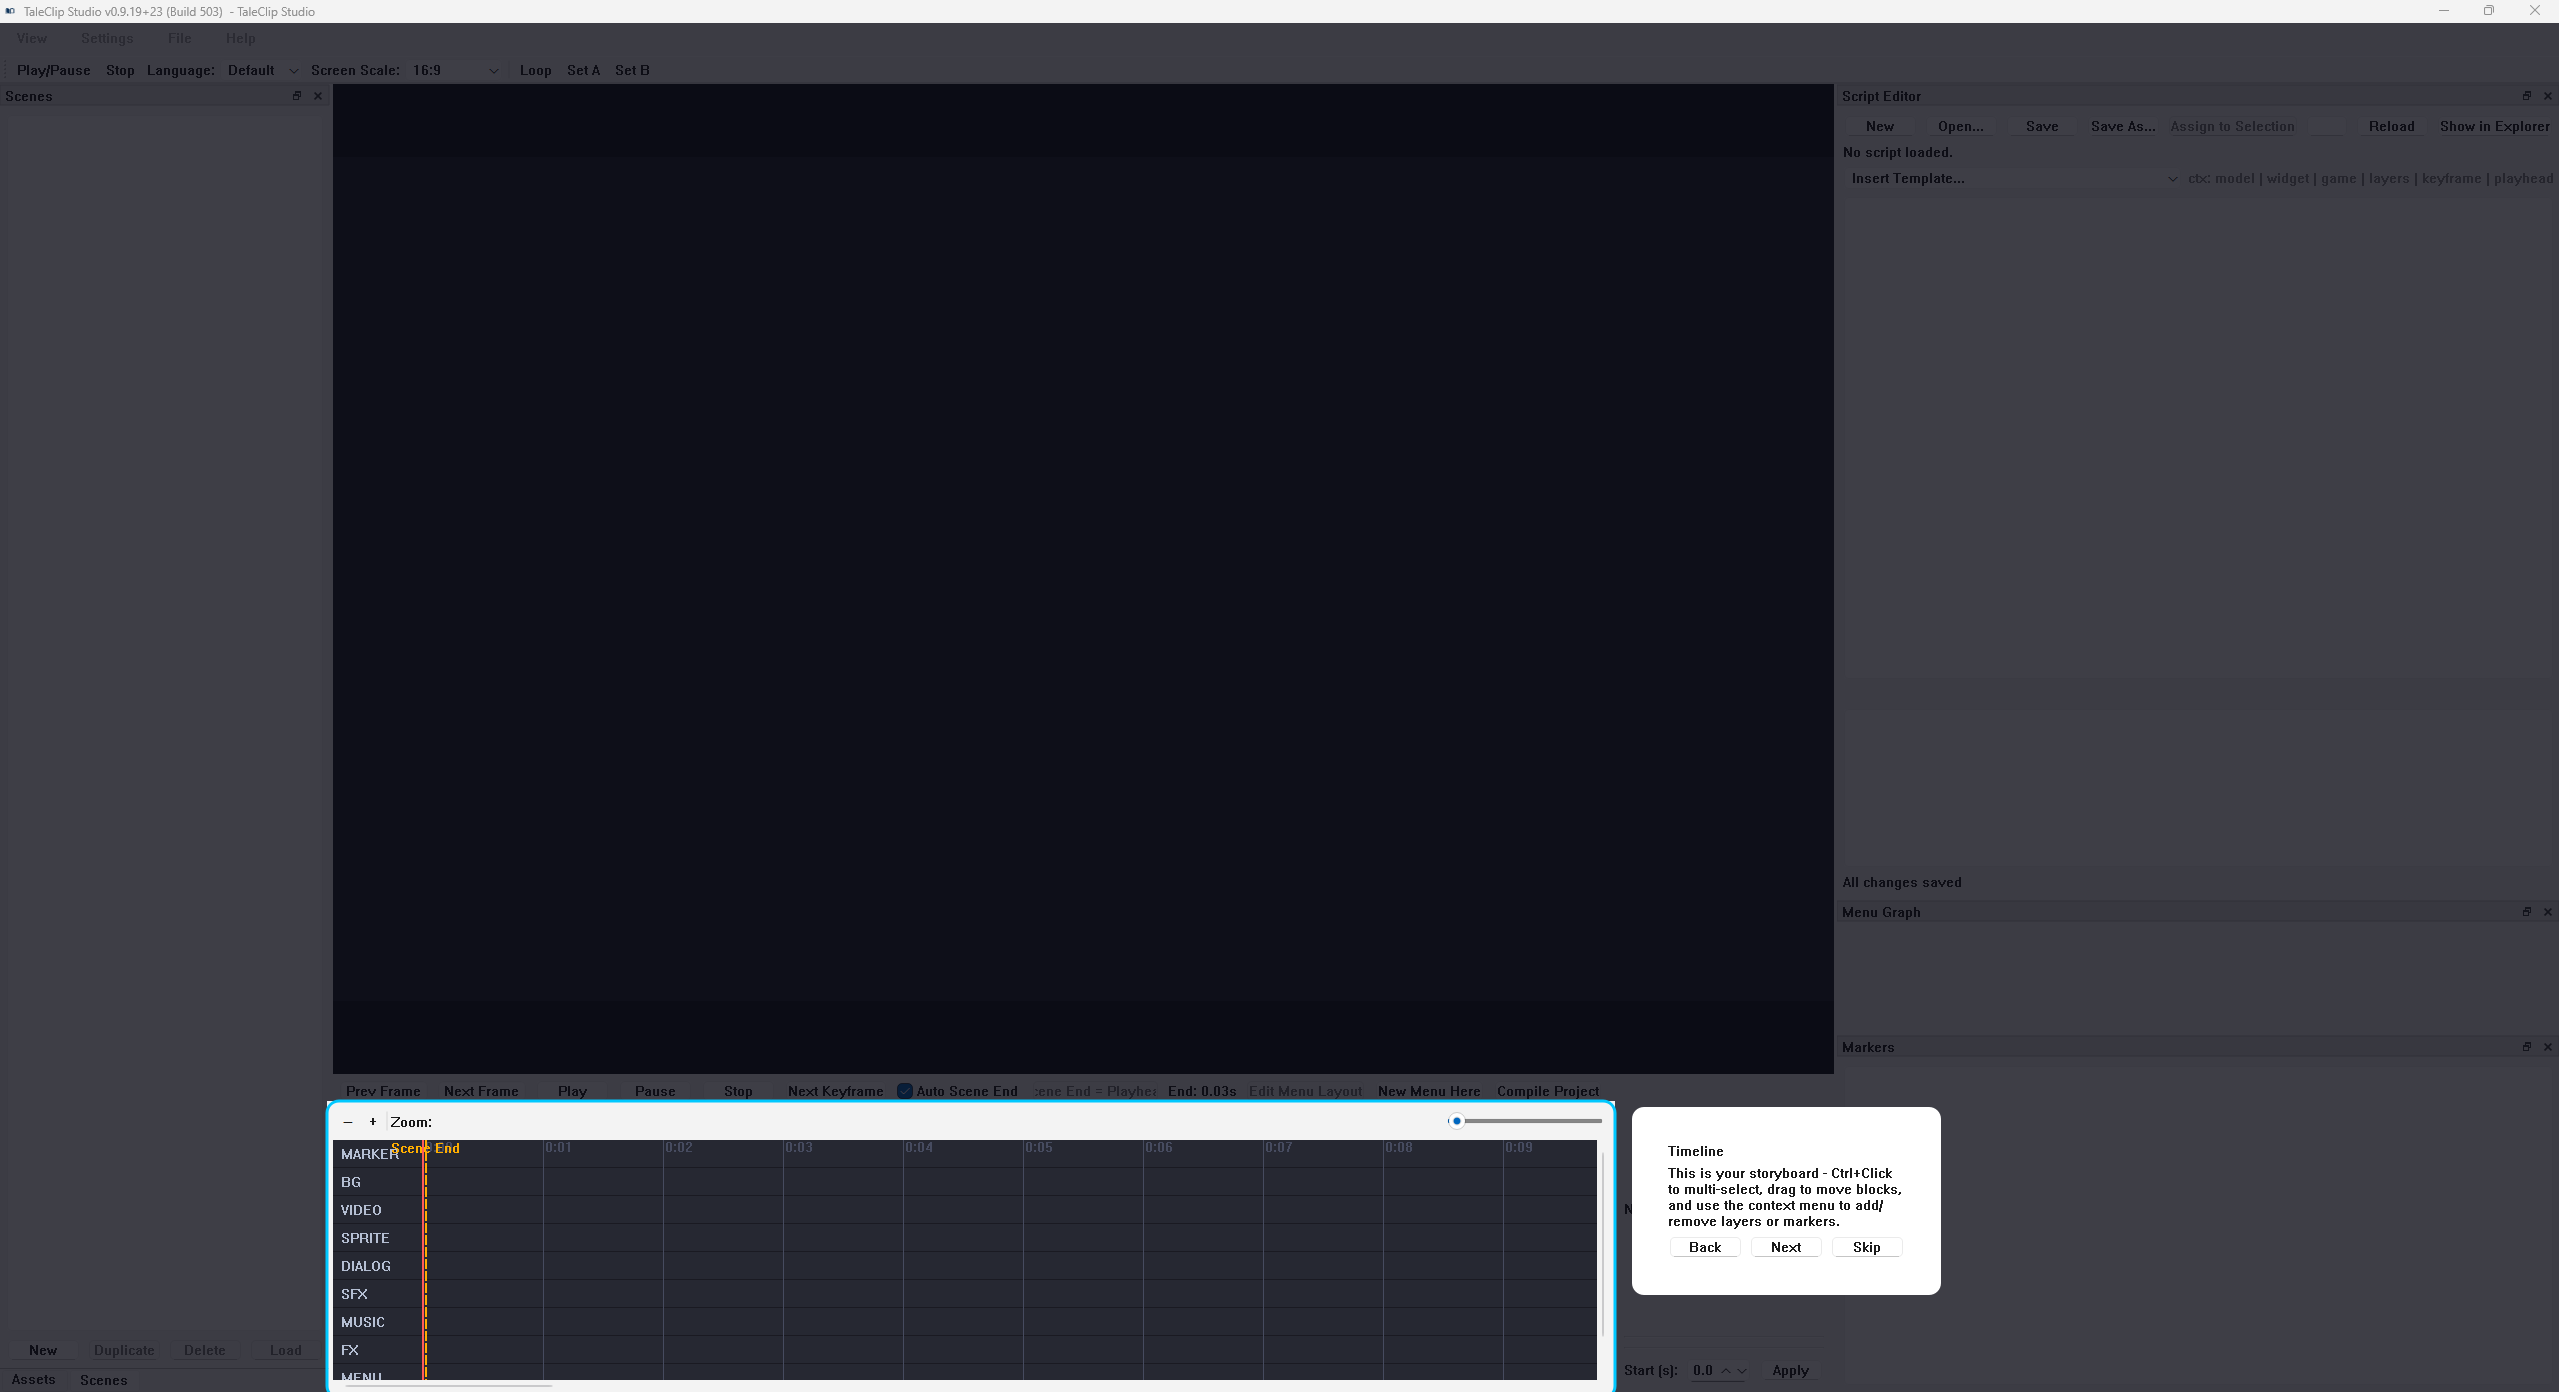Viewport: 2559px width, 1392px height.
Task: Click the Scene End marker on timeline
Action: pos(426,1148)
